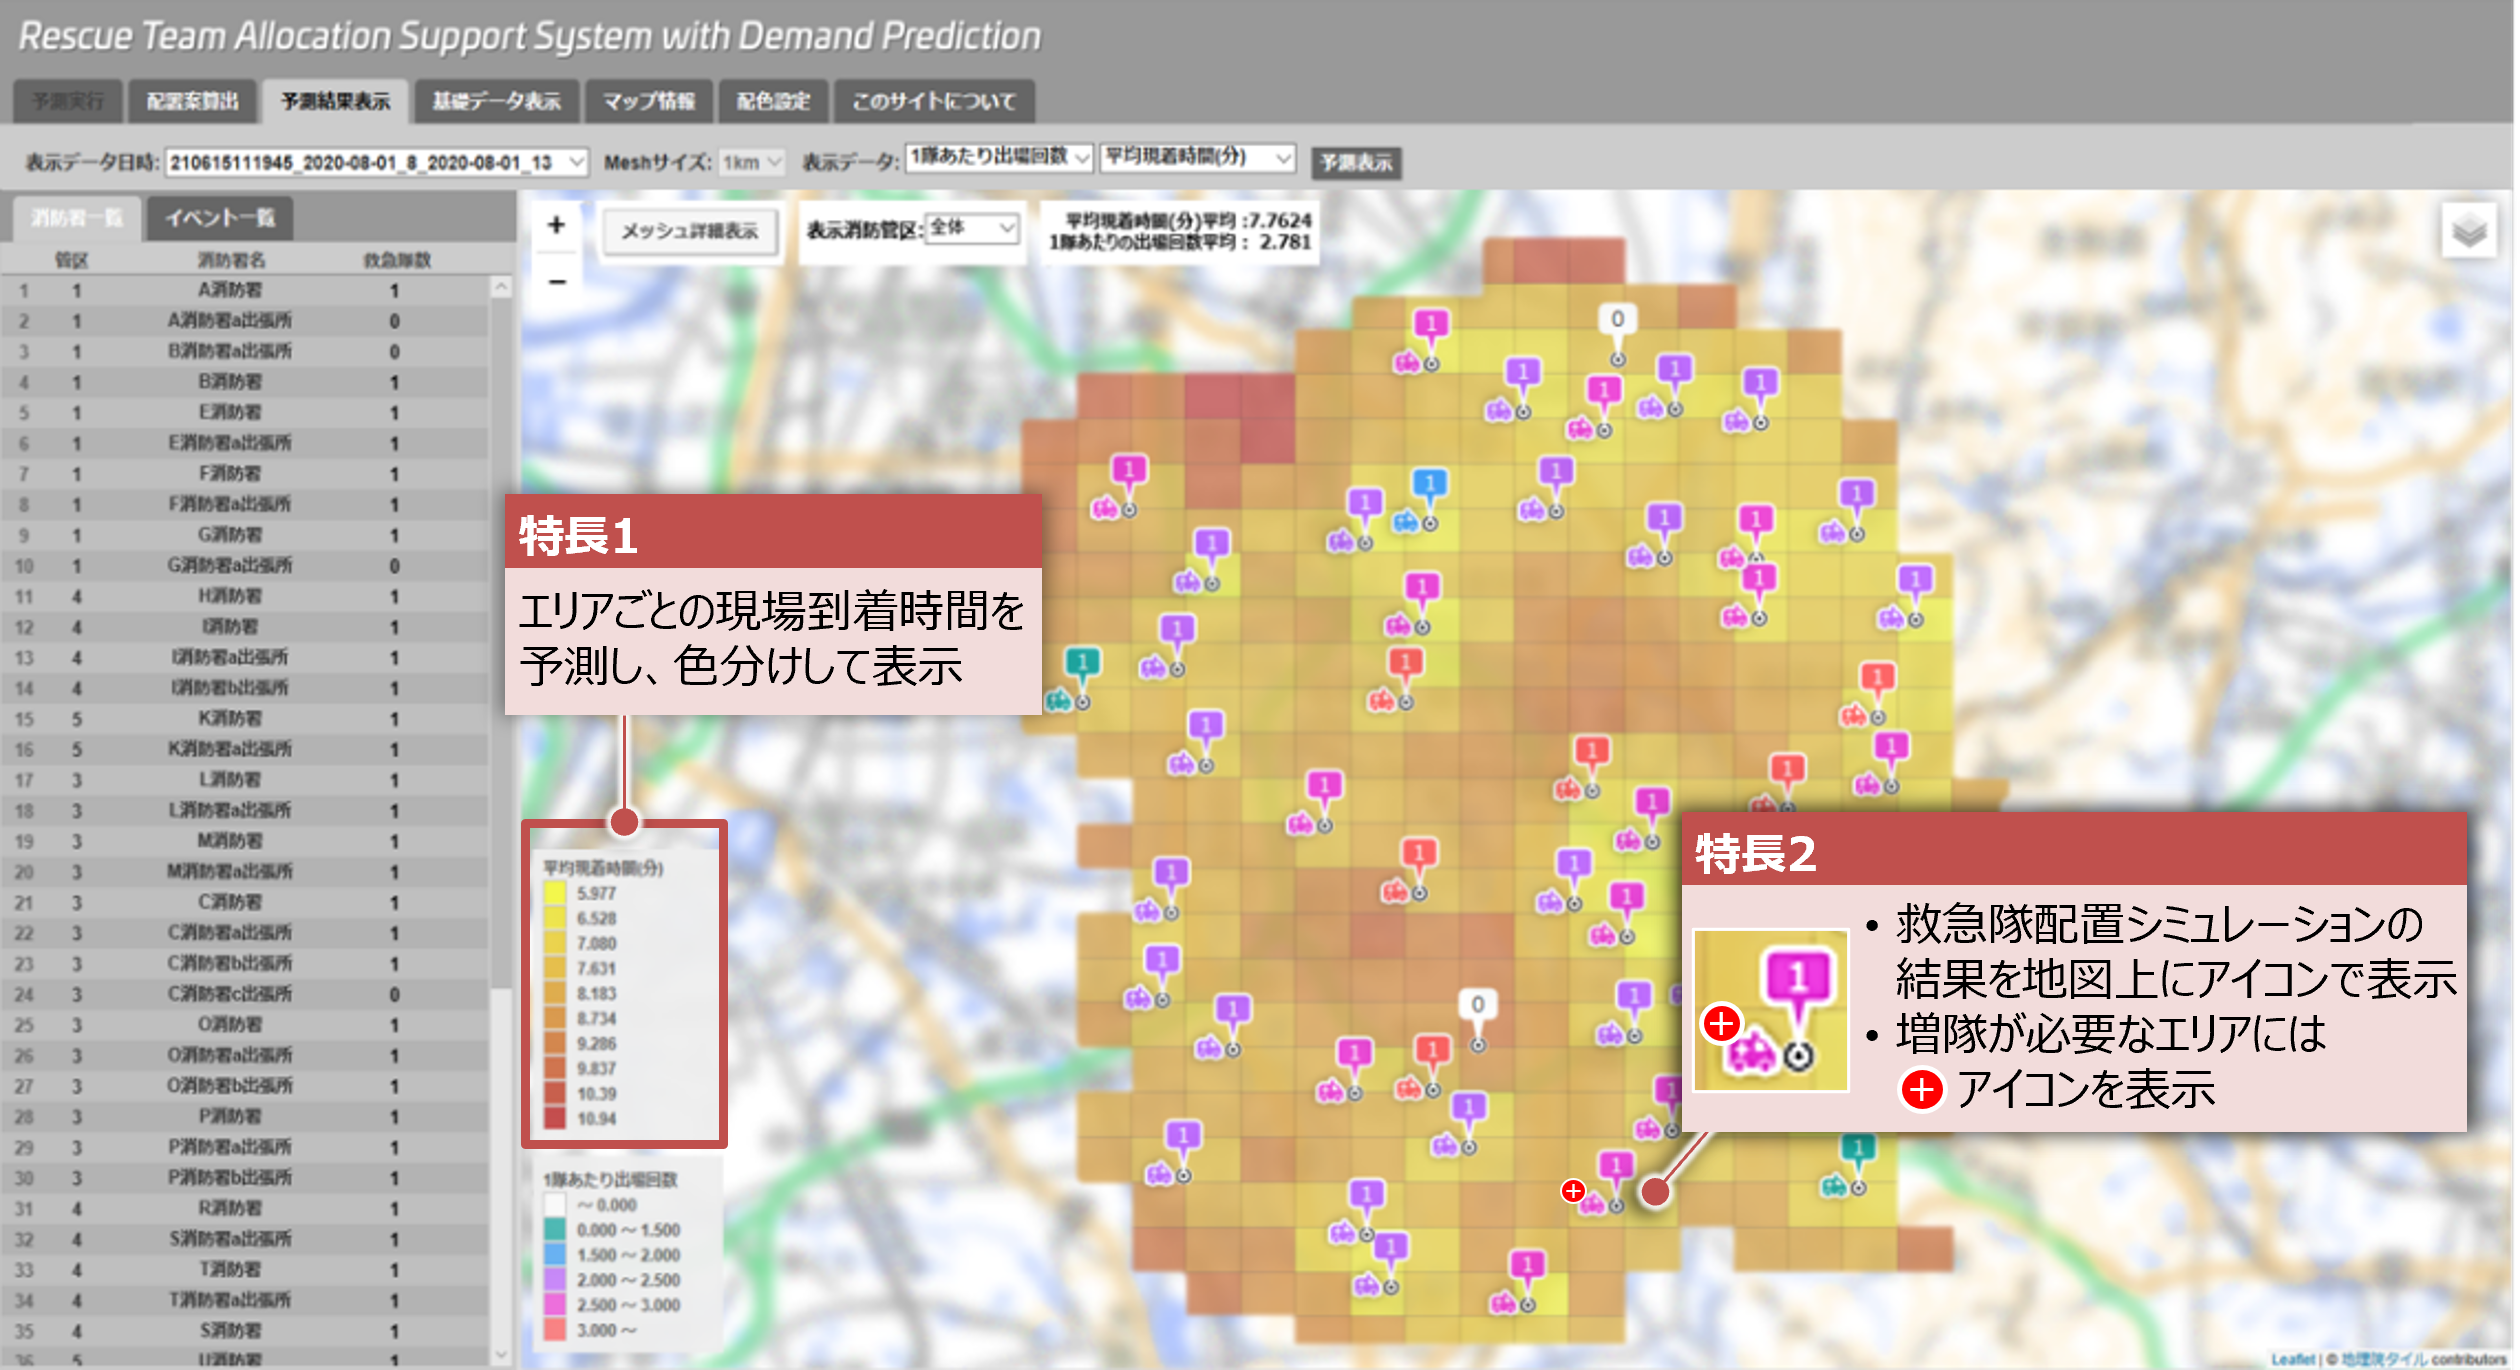
Task: Click the 管区 column header
Action: pyautogui.click(x=72, y=260)
